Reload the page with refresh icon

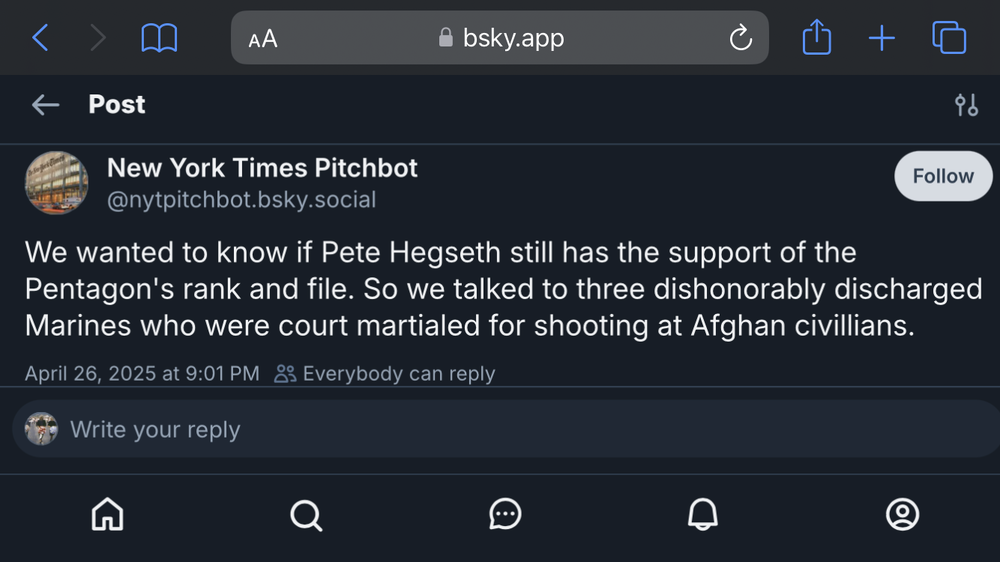coord(740,39)
